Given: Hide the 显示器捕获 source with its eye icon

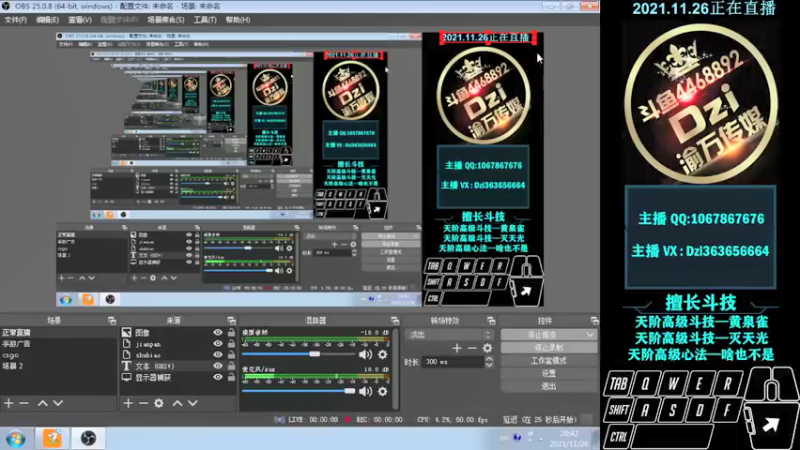Looking at the screenshot, I should pos(218,377).
